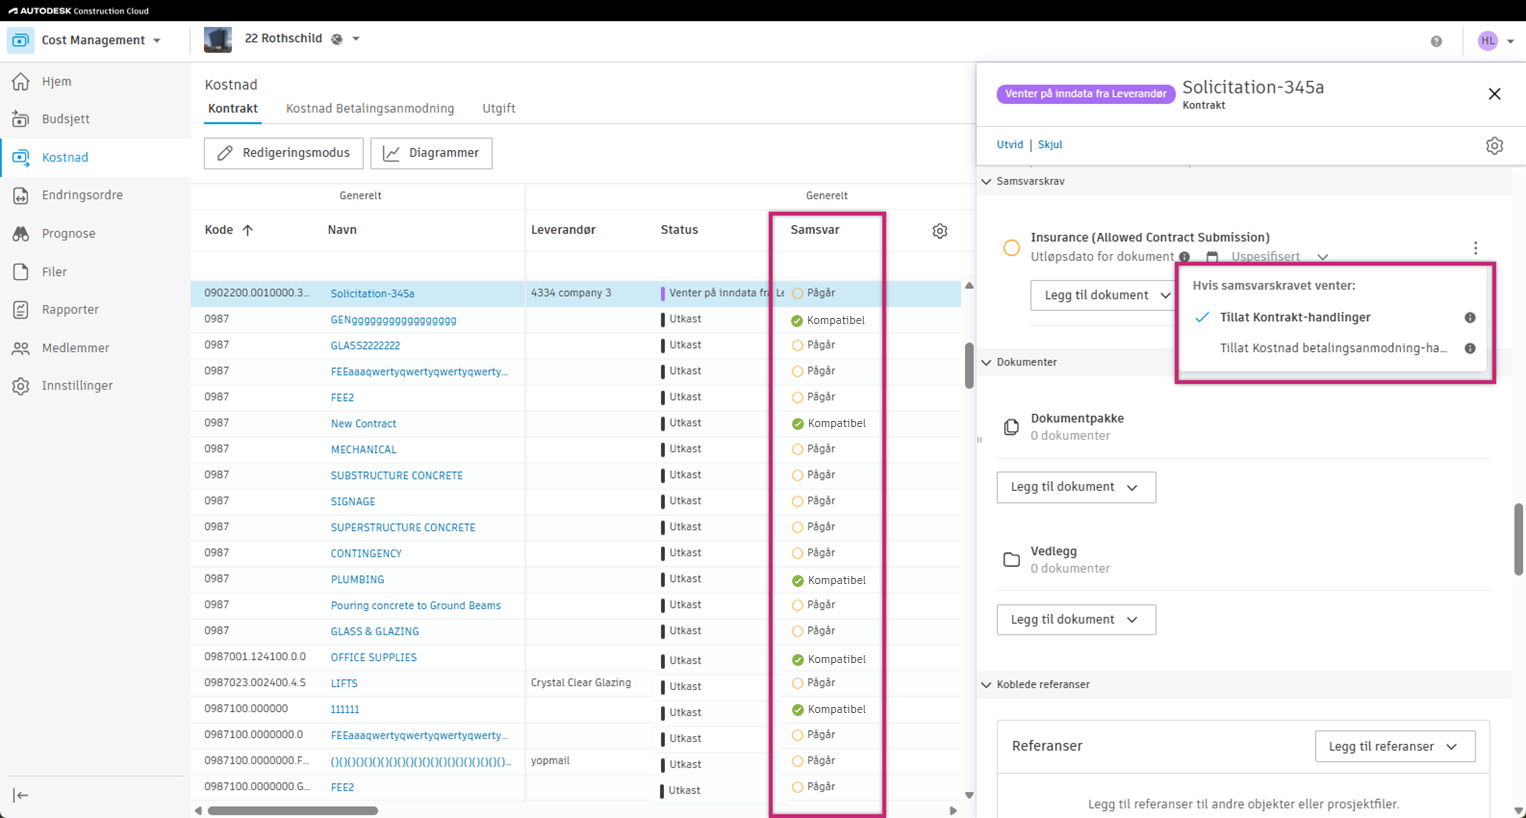The image size is (1526, 818).
Task: Select the Kostnad sidebar icon
Action: click(21, 157)
